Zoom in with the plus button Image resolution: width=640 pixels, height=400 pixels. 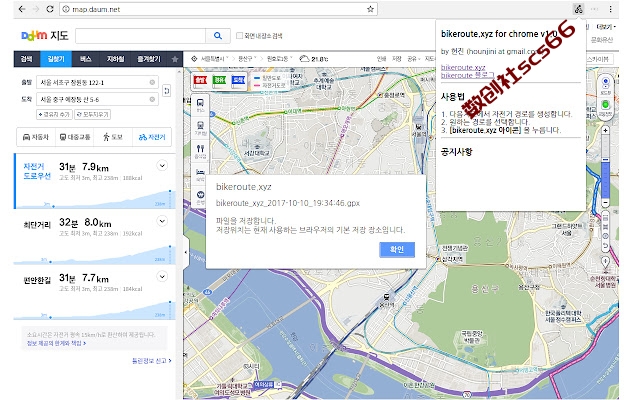pos(606,130)
